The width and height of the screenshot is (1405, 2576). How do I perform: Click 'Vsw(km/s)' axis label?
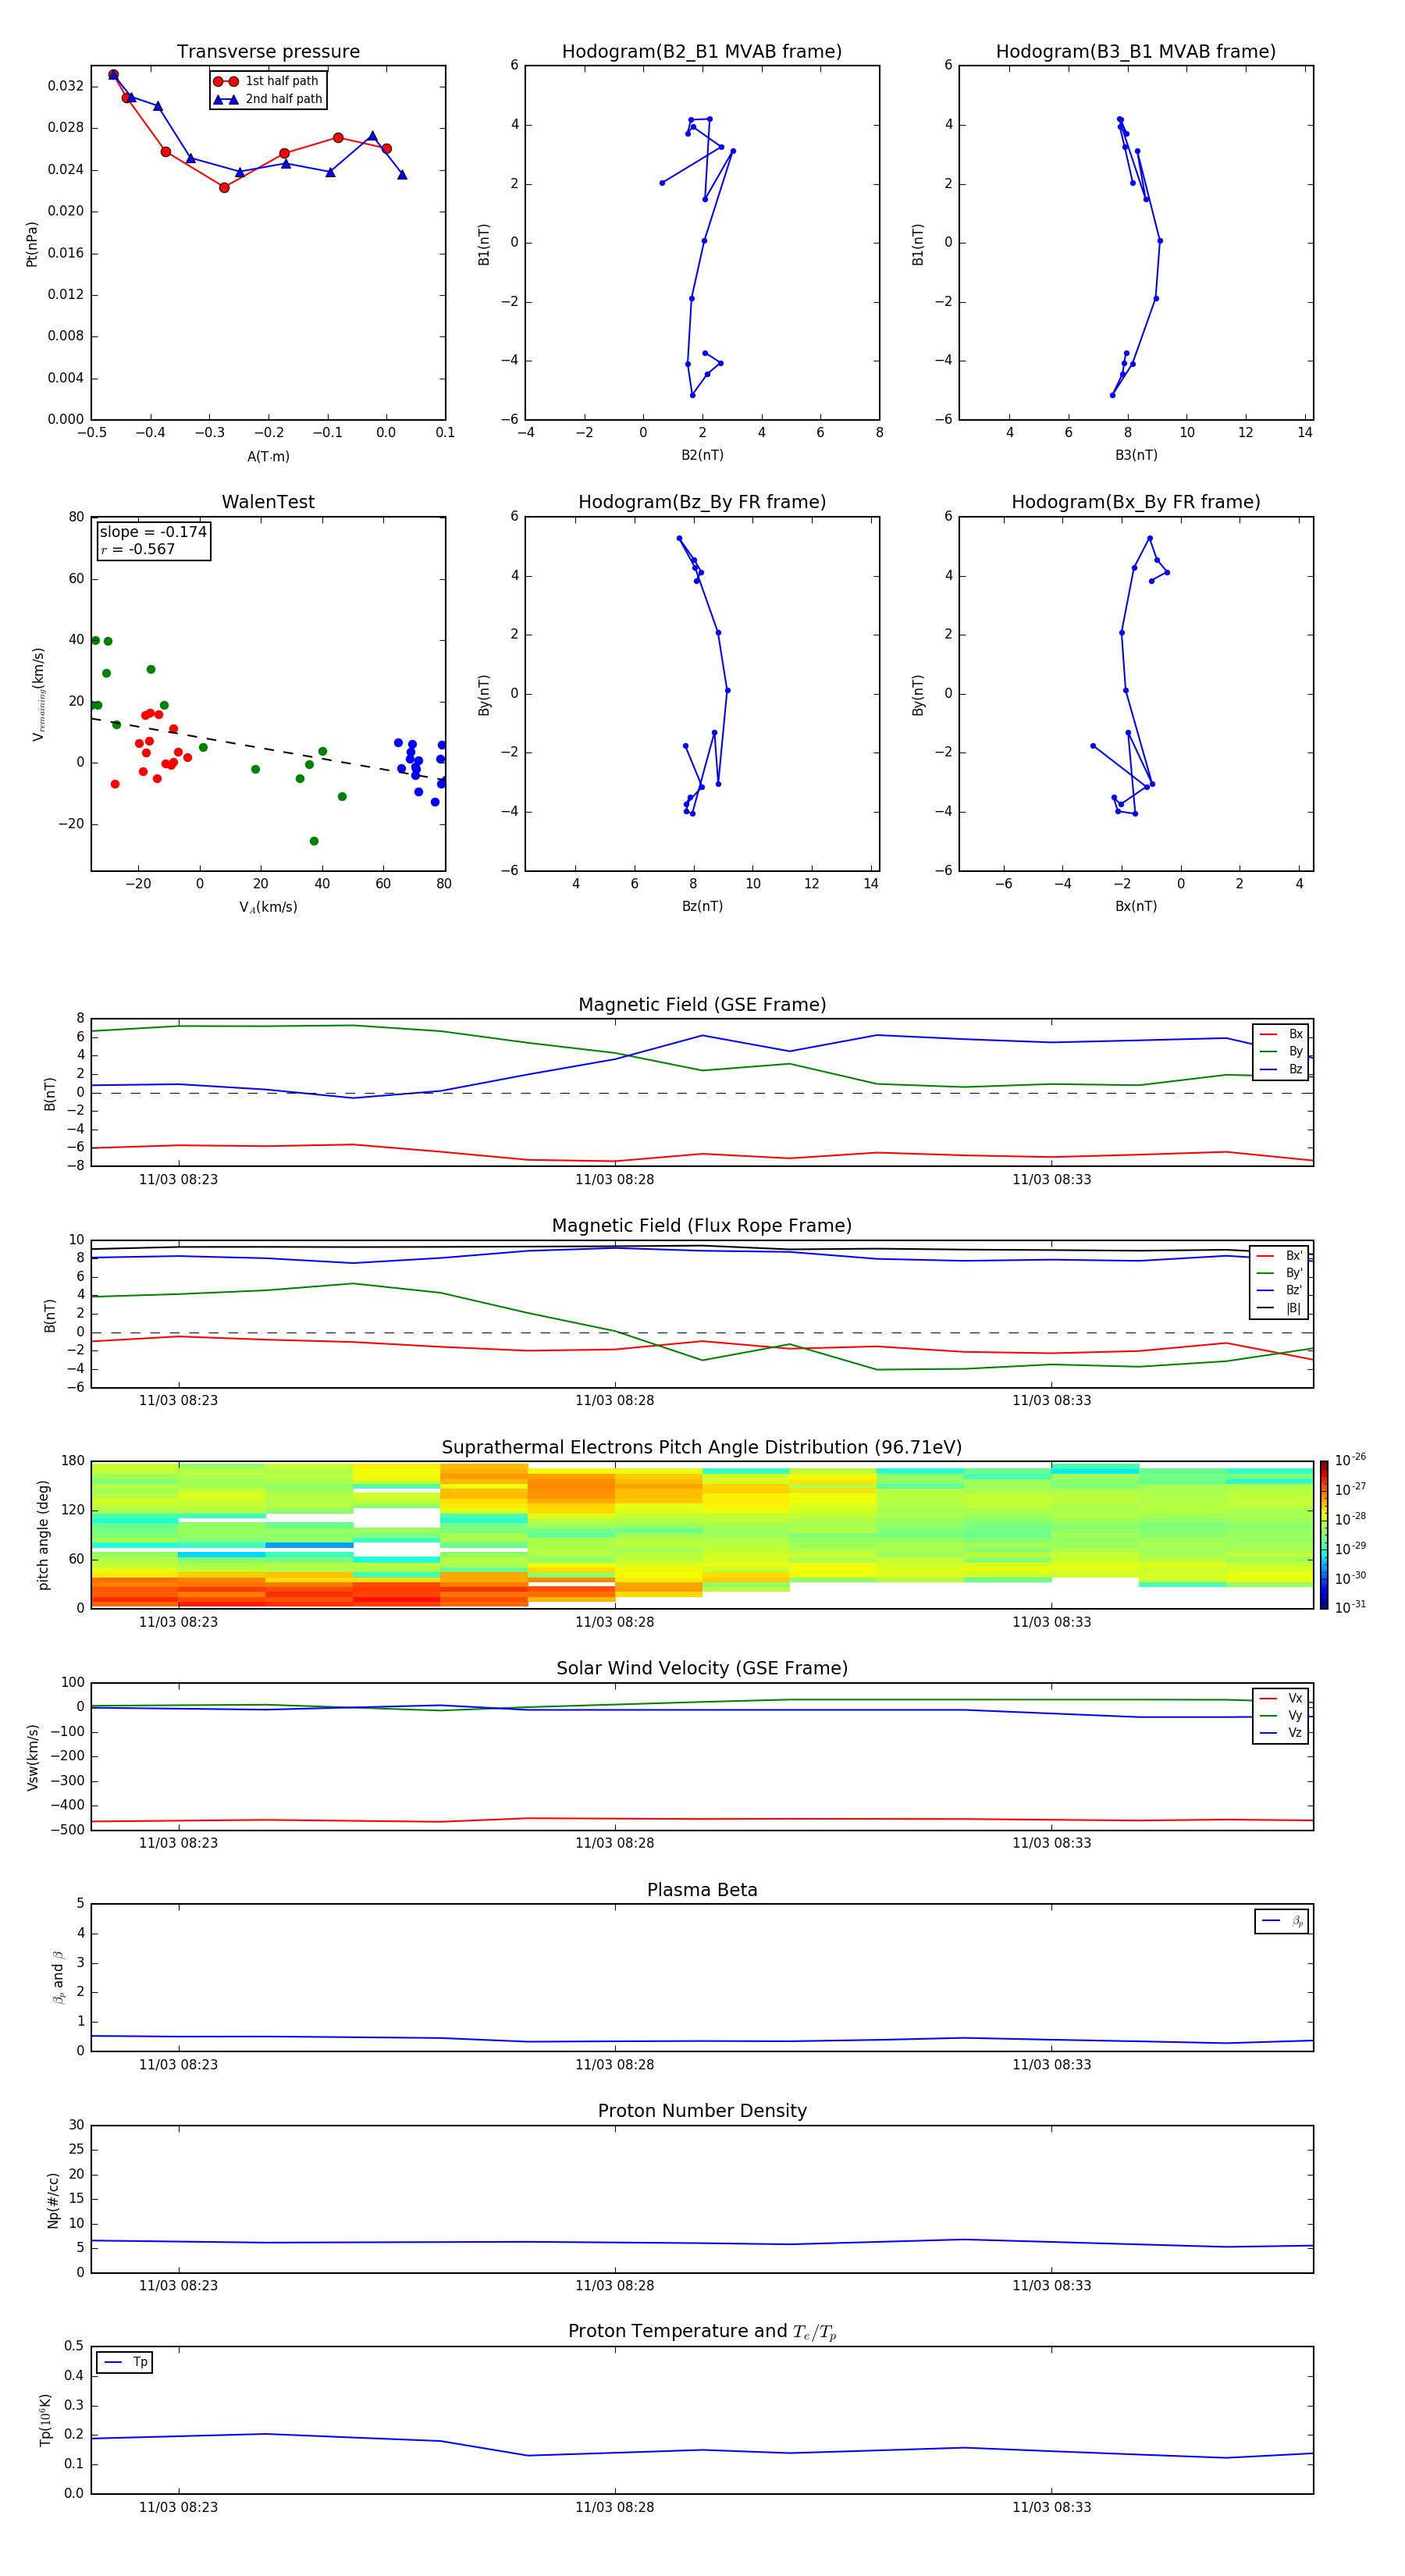coord(33,1757)
